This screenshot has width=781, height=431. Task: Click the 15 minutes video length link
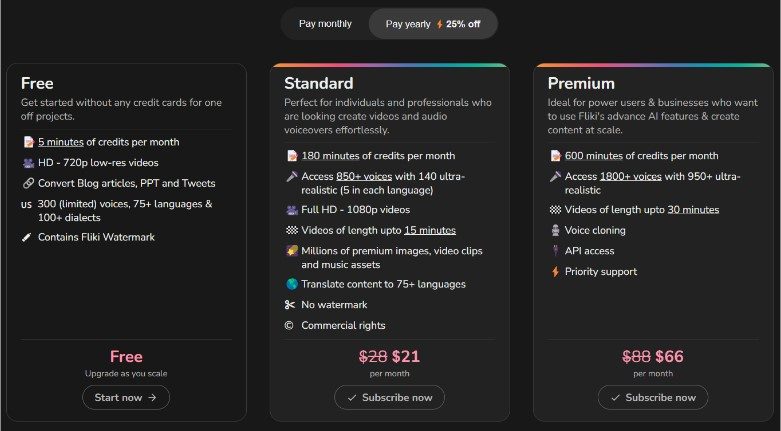(x=430, y=230)
